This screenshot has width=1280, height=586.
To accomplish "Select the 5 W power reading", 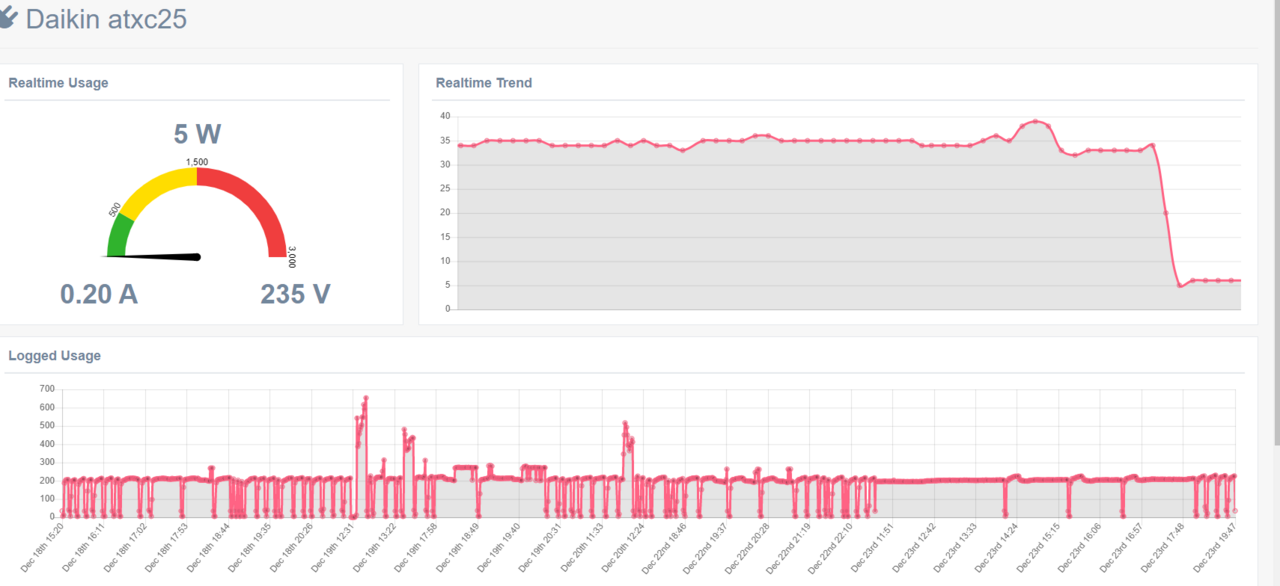I will coord(197,134).
